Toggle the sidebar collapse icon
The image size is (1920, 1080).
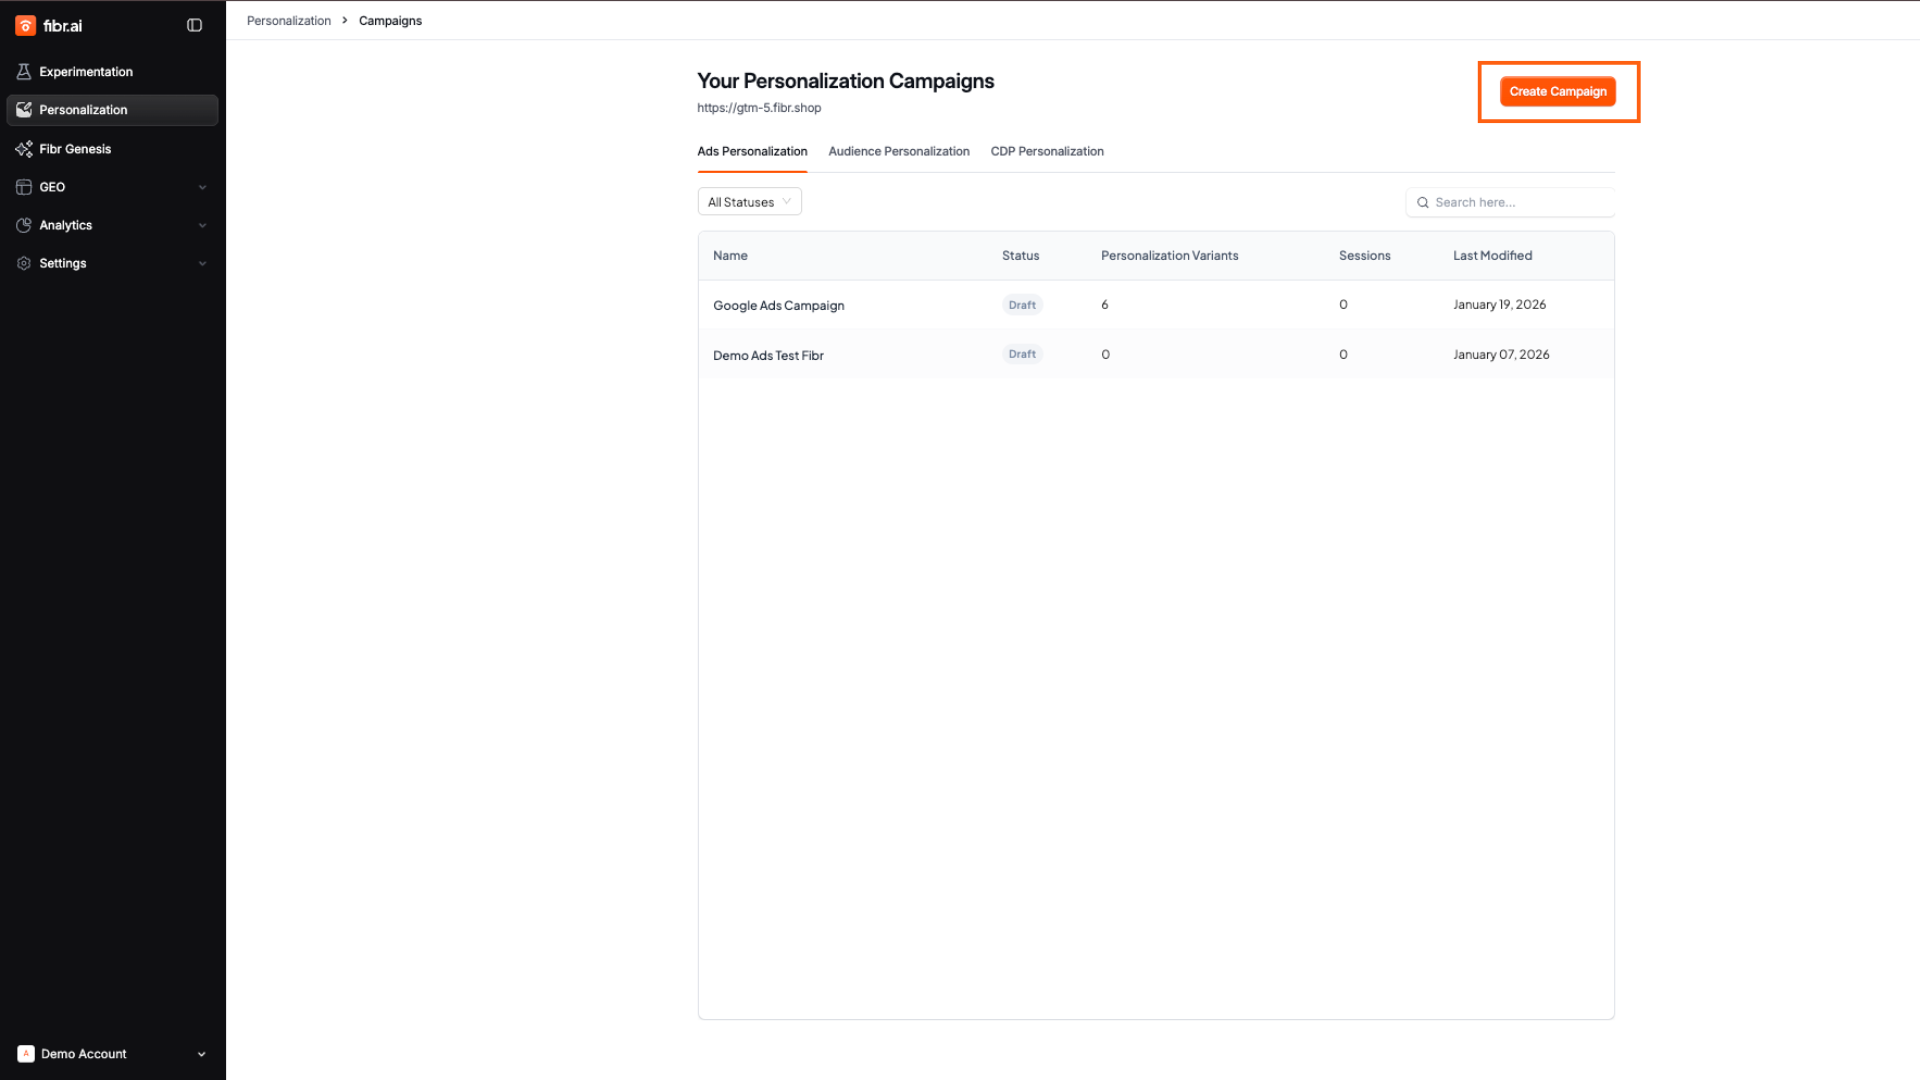click(x=194, y=26)
